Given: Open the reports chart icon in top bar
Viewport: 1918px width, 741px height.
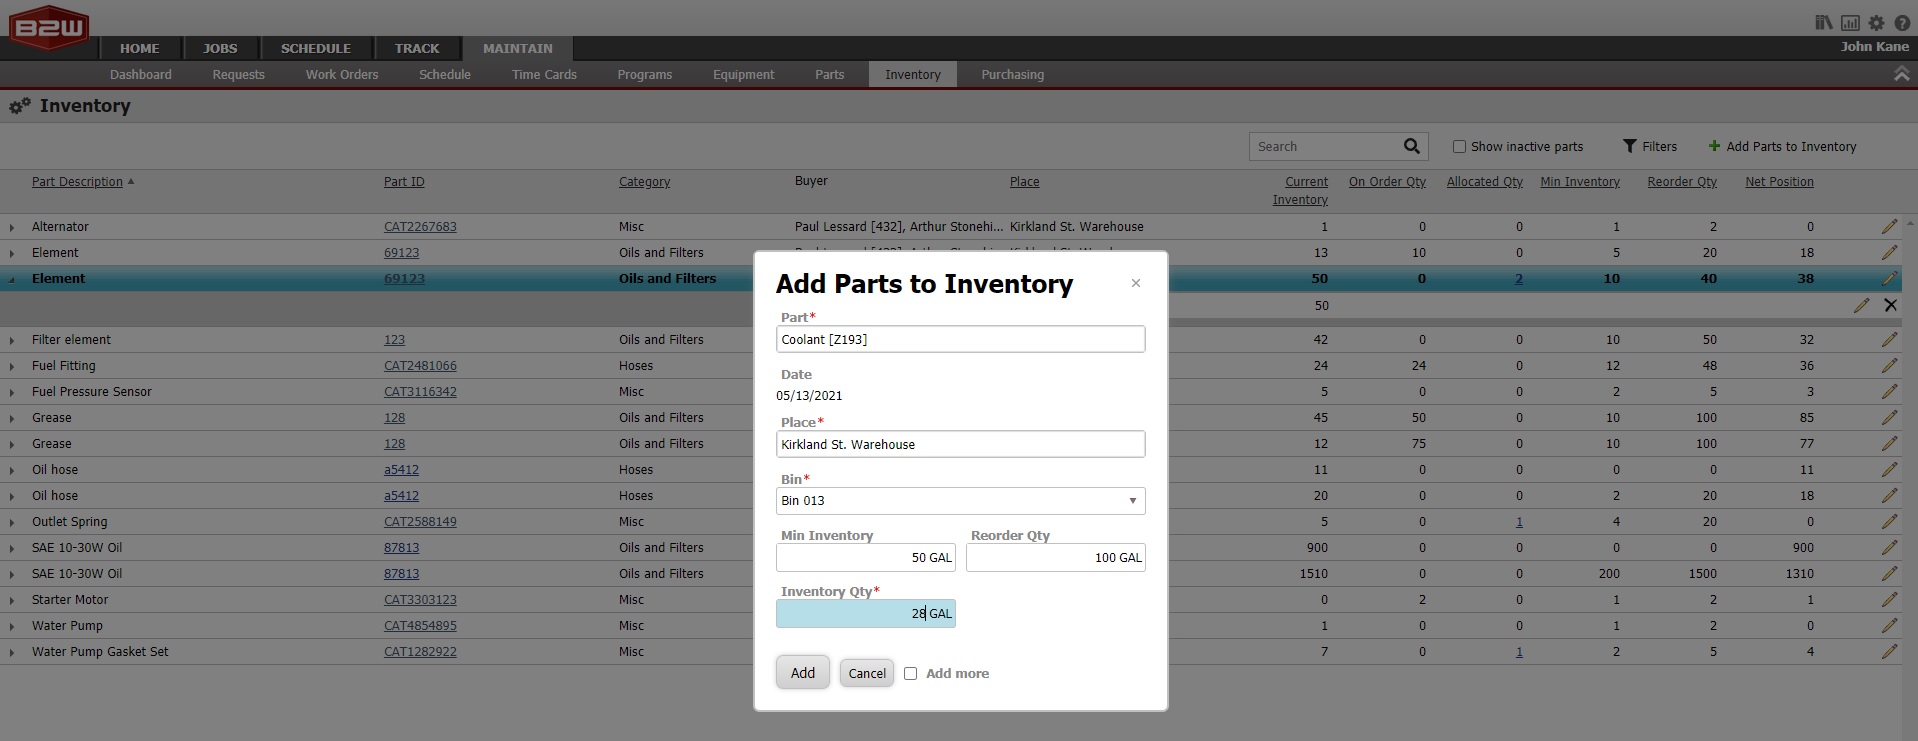Looking at the screenshot, I should [1850, 23].
